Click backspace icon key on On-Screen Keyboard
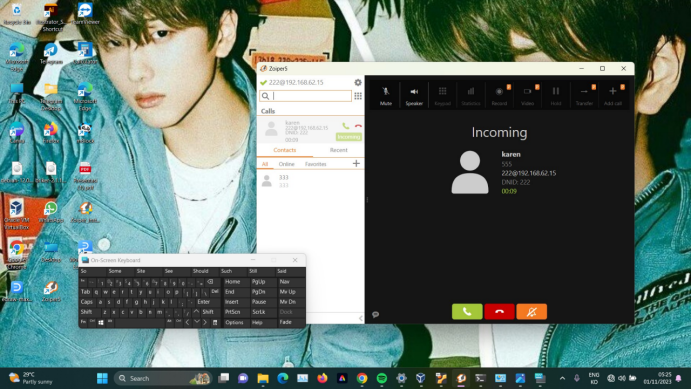692x389 pixels. tap(211, 282)
